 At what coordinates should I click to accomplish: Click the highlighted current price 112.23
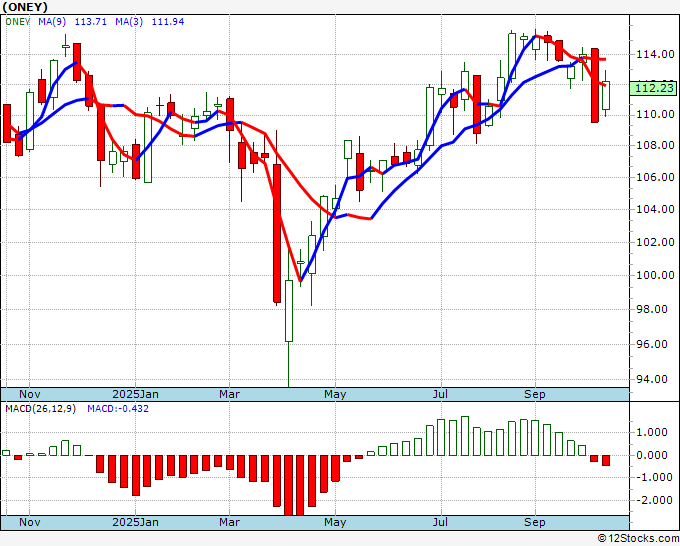click(654, 88)
